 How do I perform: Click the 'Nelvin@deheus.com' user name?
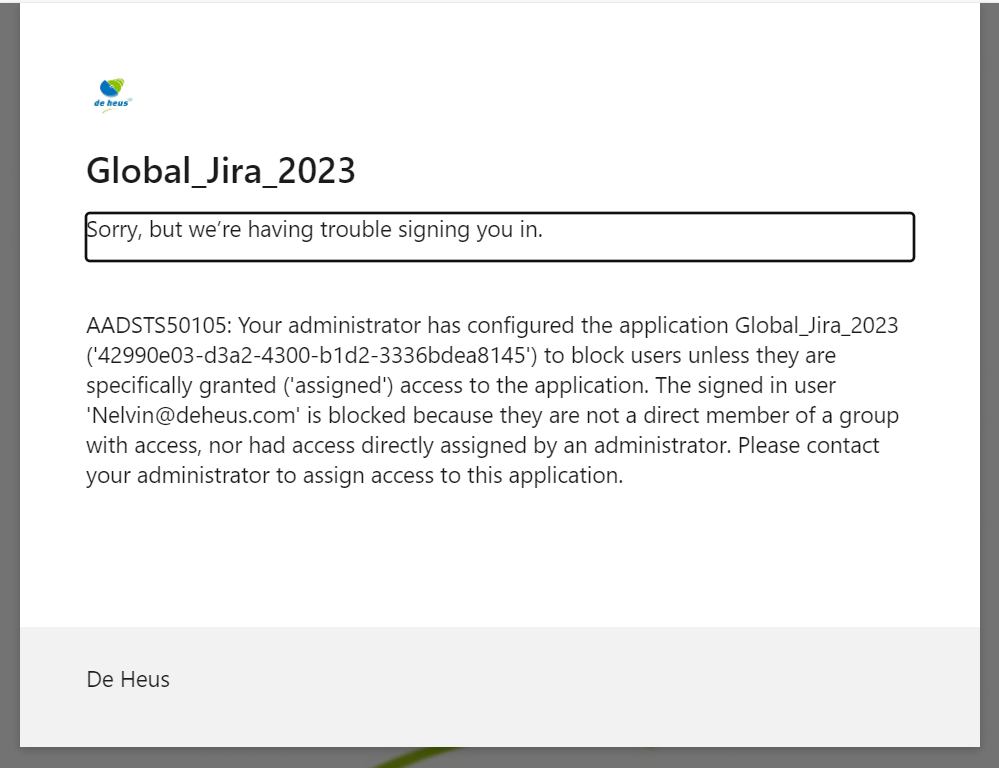193,416
